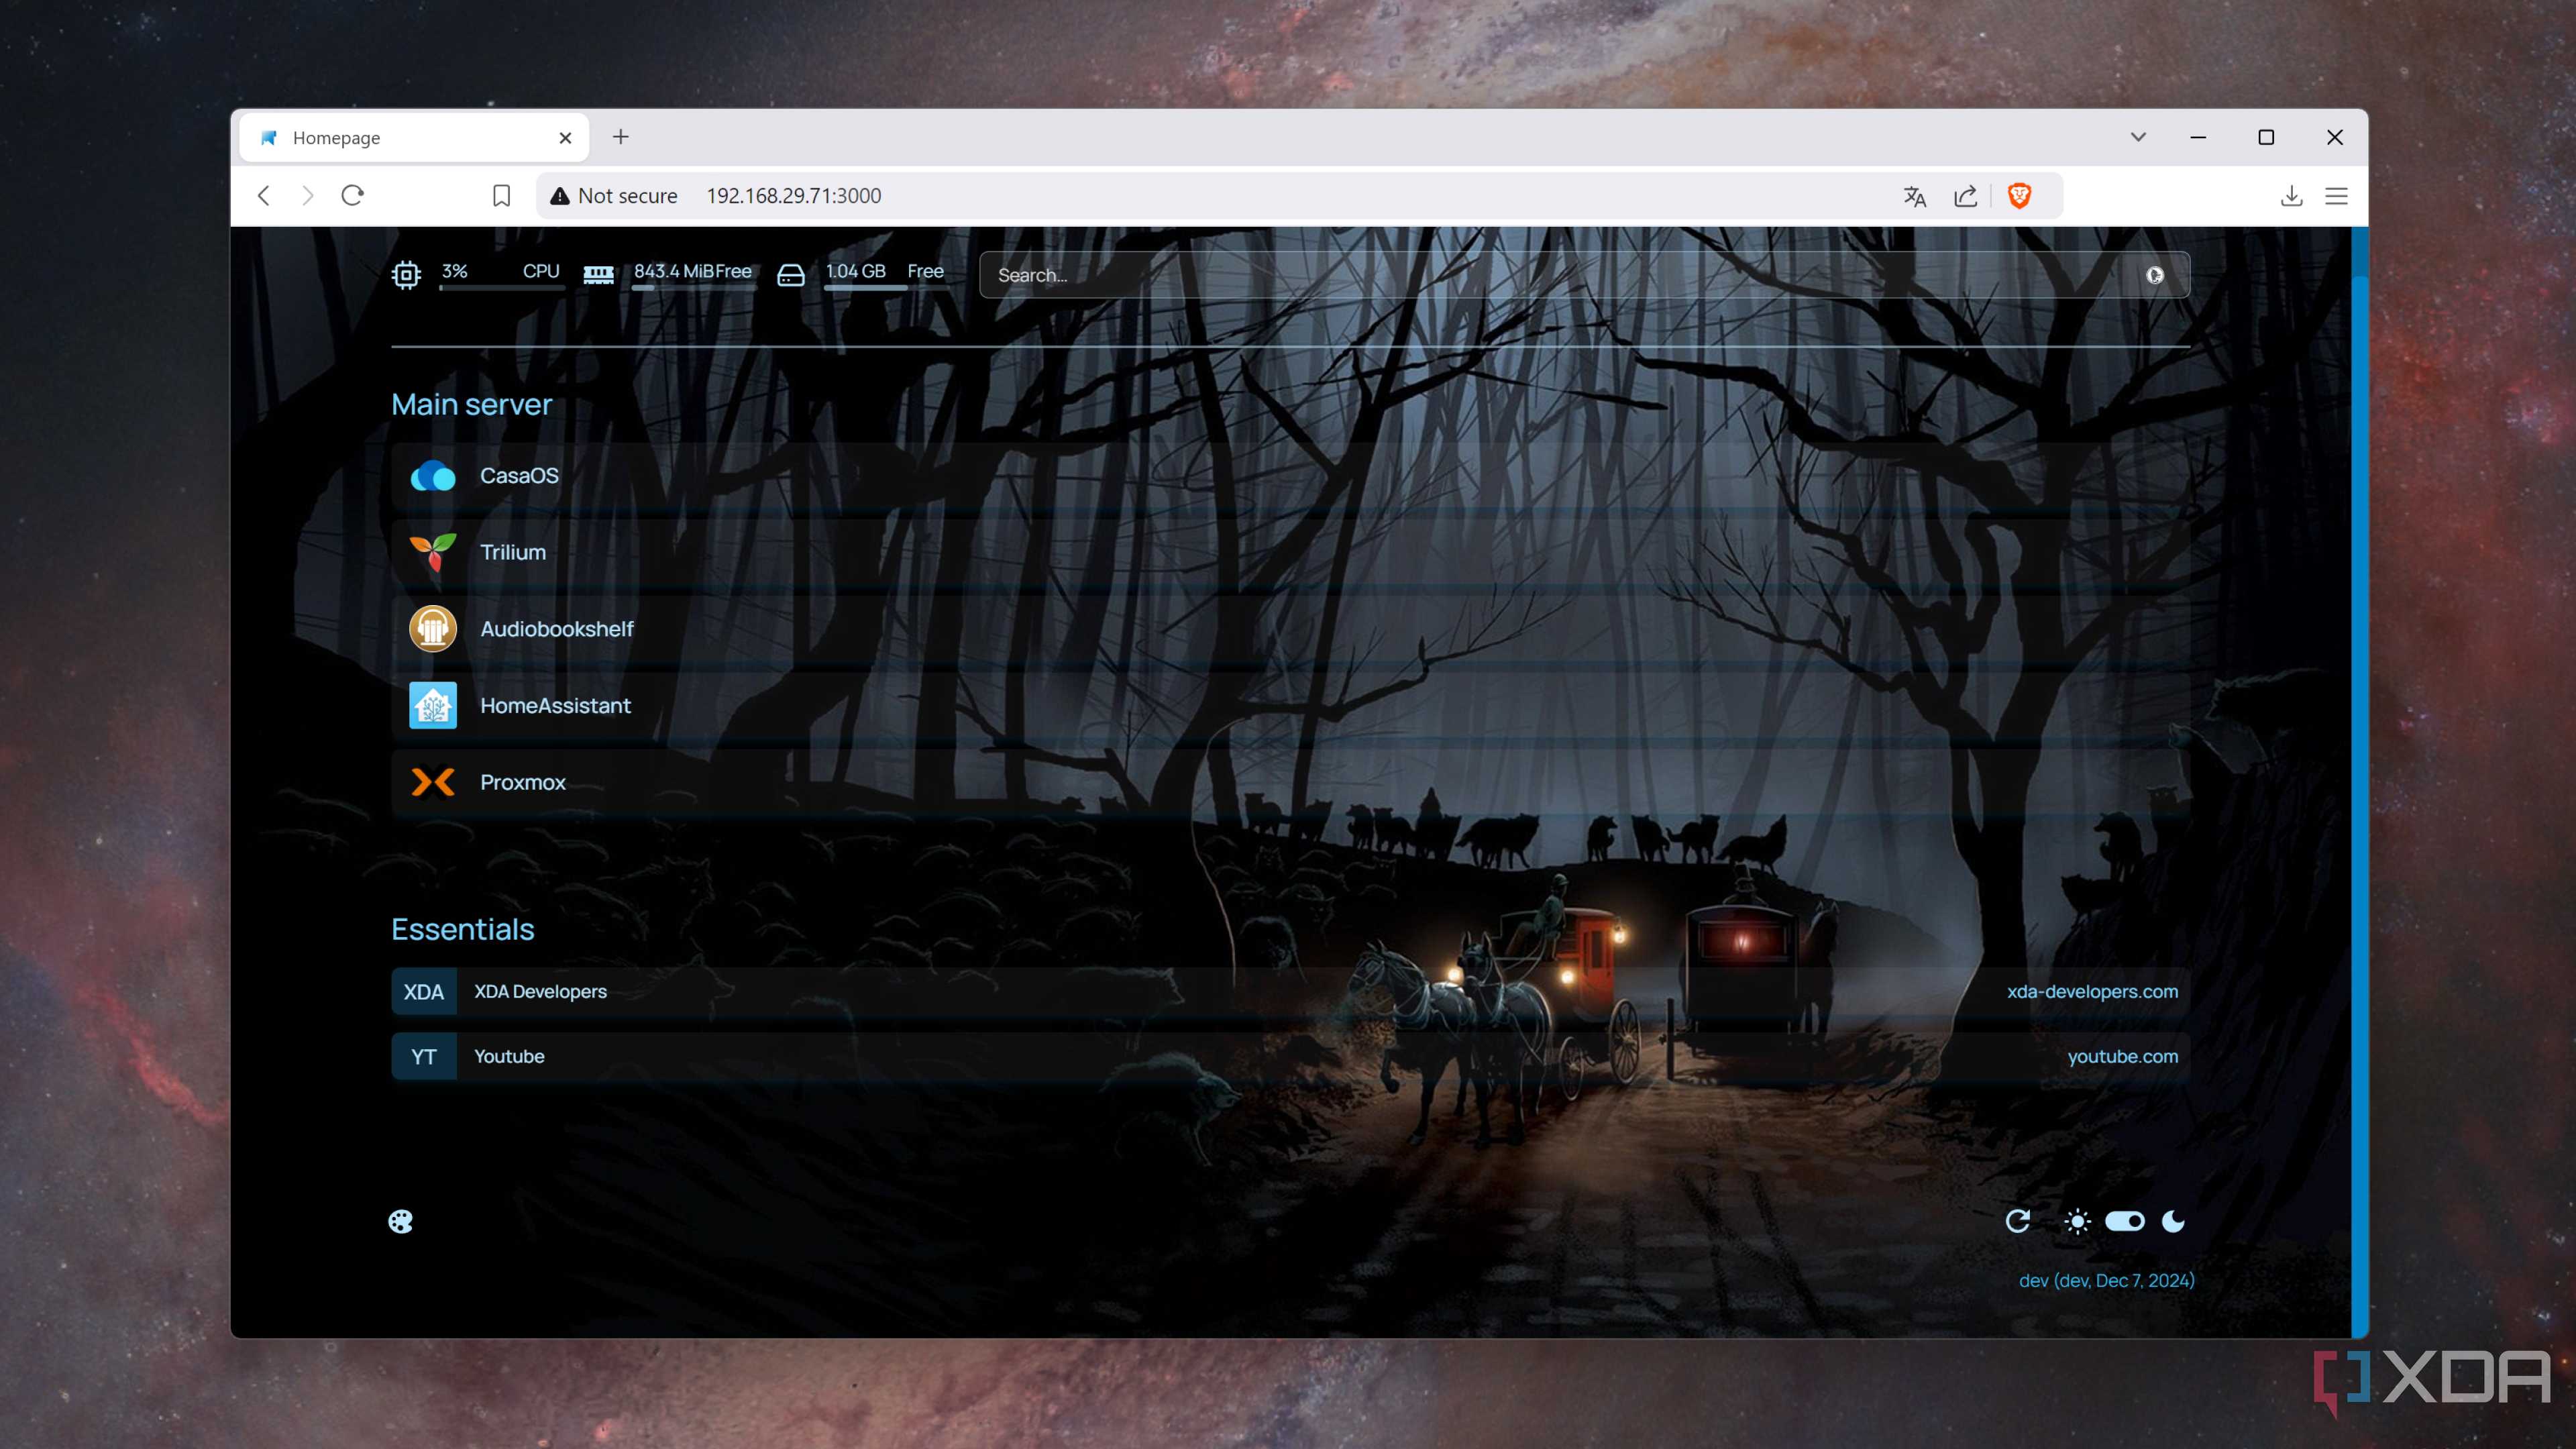The width and height of the screenshot is (2576, 1449).
Task: Maximize the browser window
Action: tap(2266, 137)
